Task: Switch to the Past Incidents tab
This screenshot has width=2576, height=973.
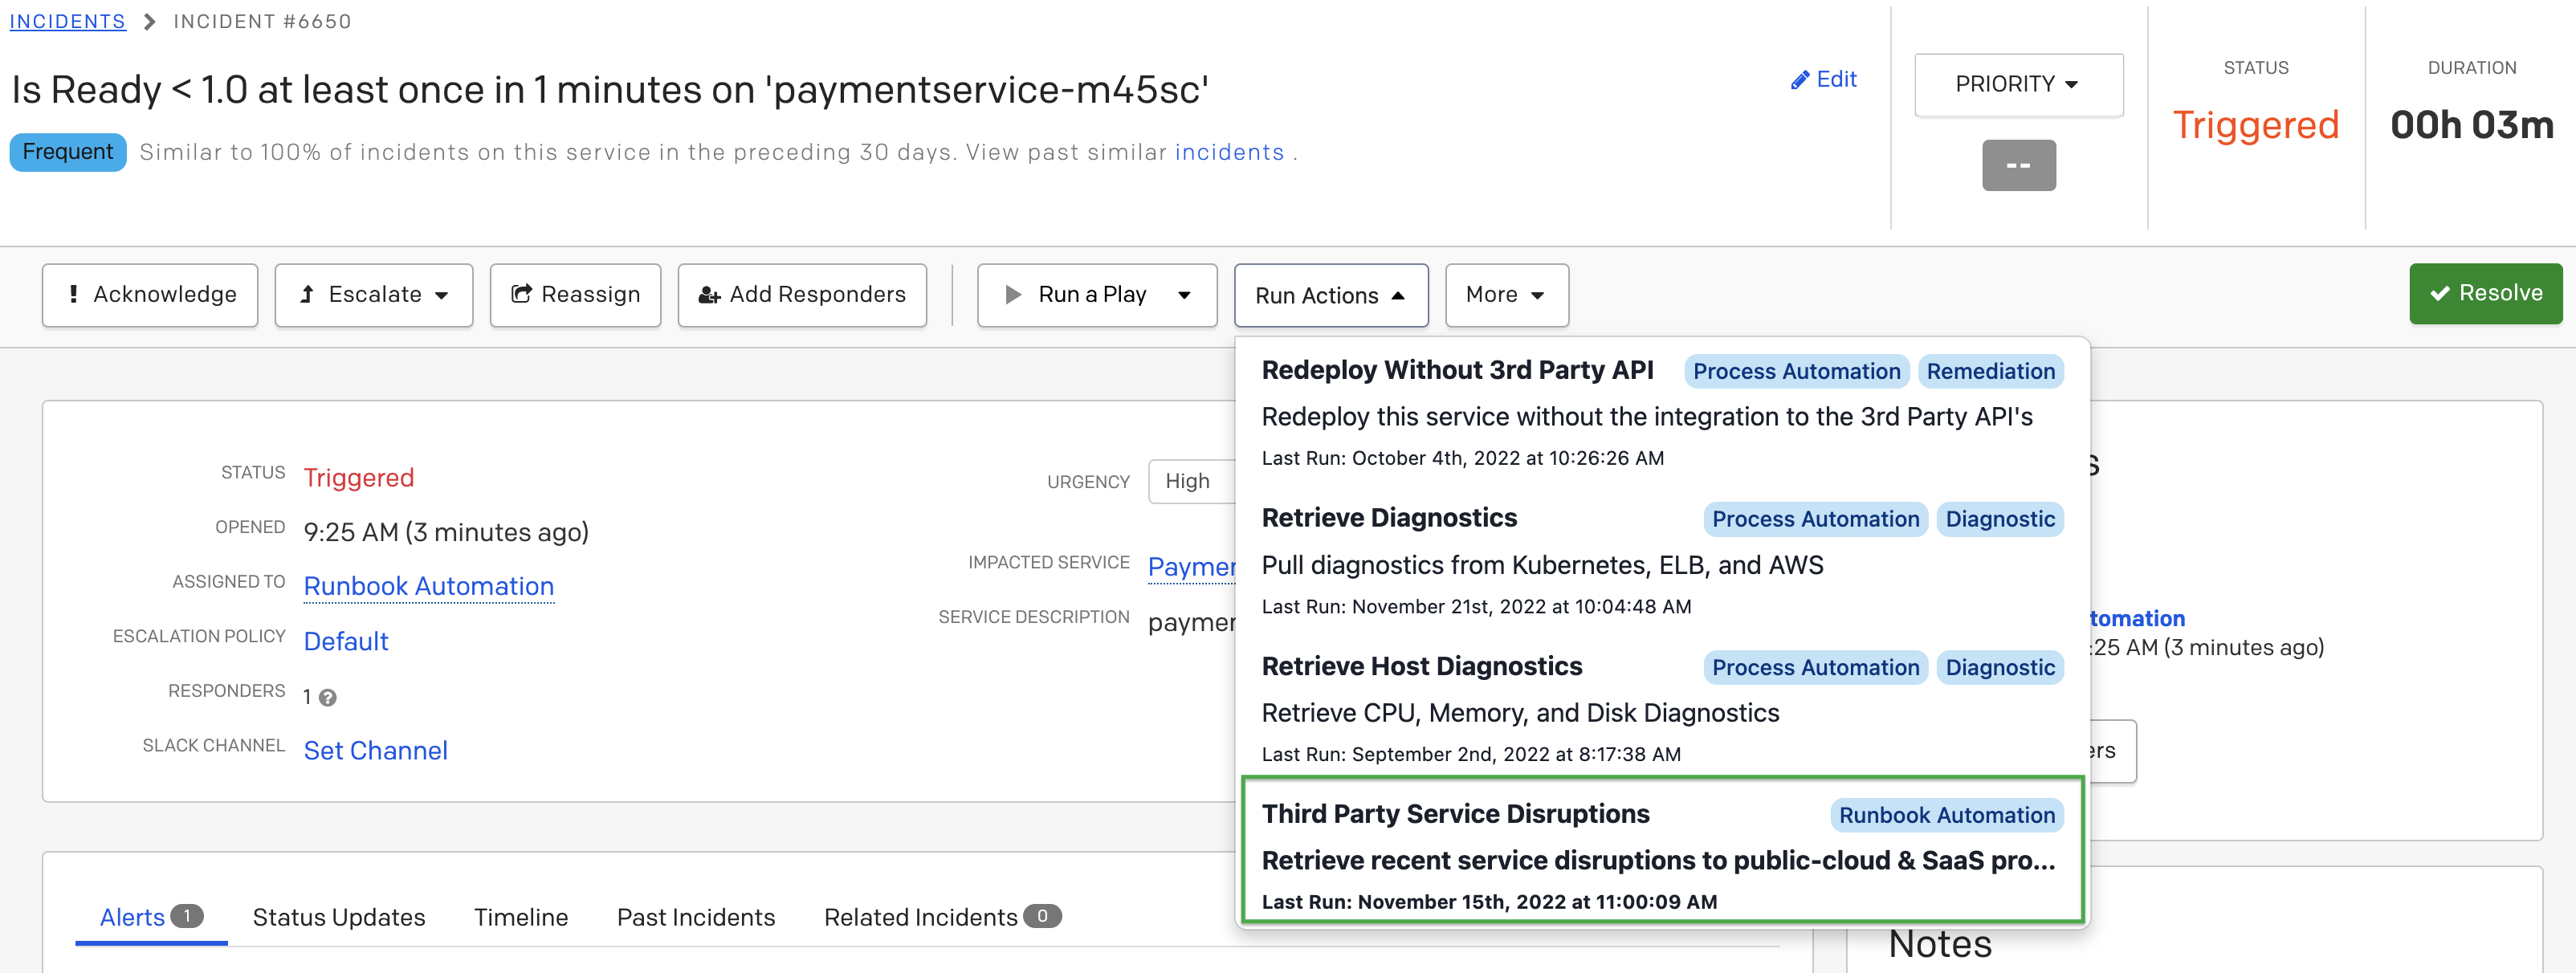Action: [695, 917]
